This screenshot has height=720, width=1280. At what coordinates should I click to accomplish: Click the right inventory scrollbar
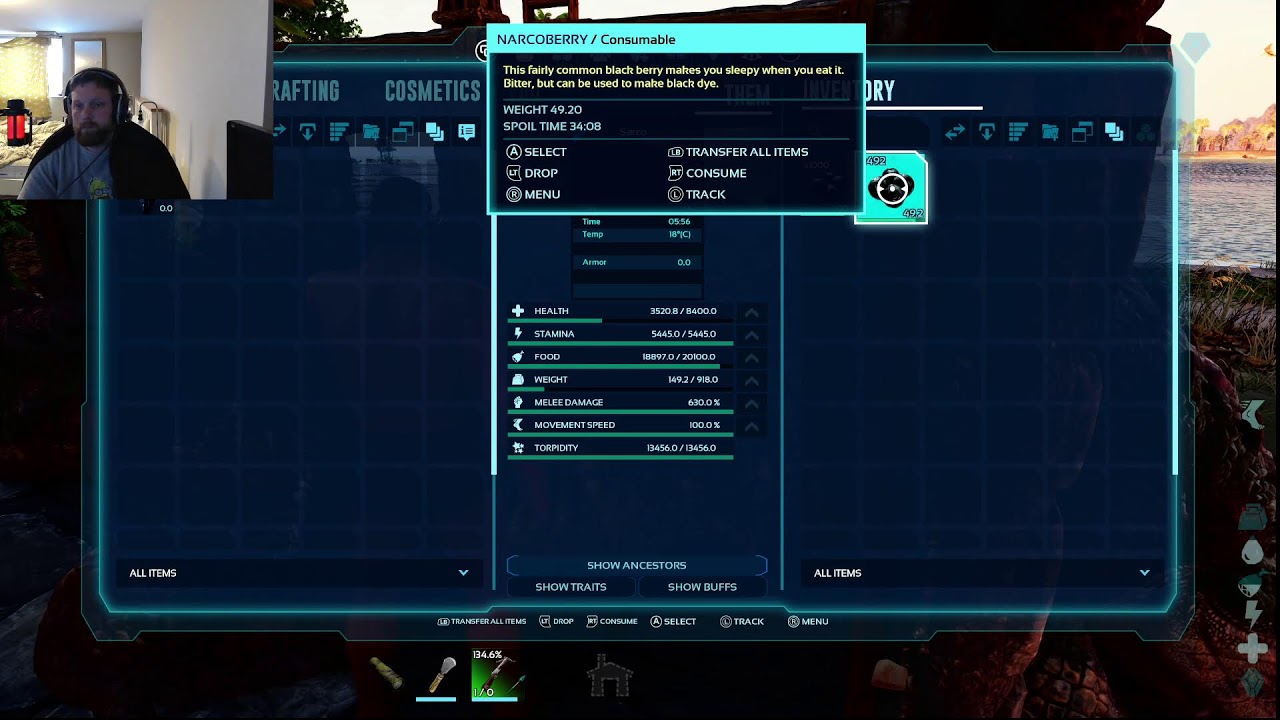(1175, 311)
